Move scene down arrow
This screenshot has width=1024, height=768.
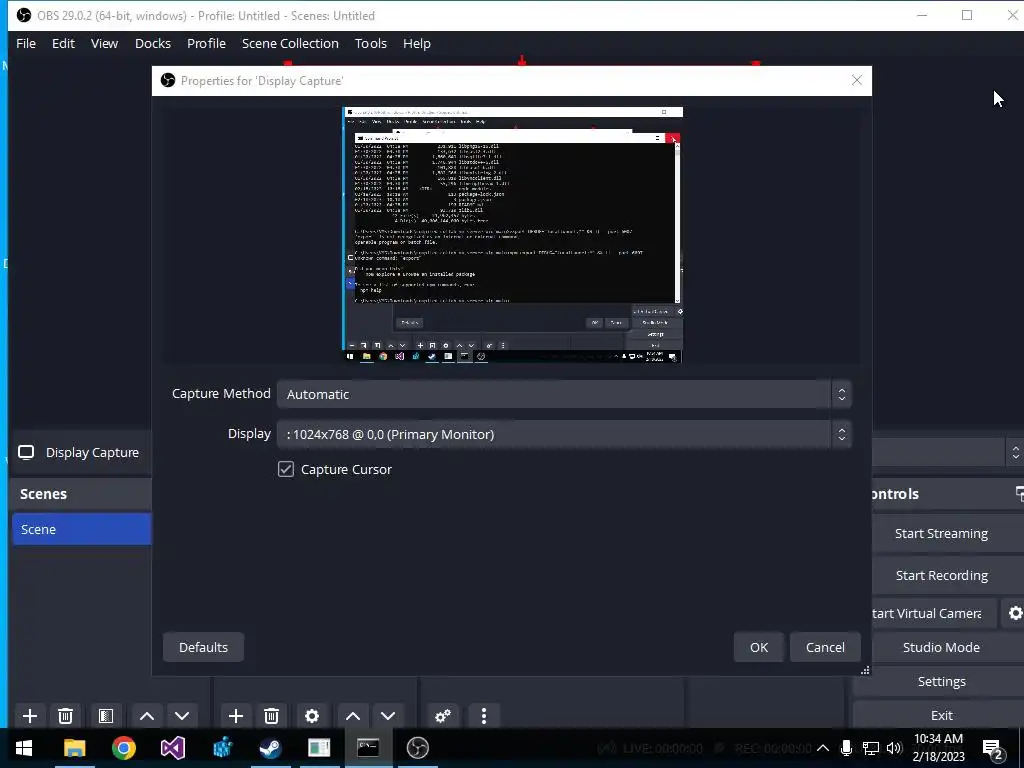(x=182, y=716)
